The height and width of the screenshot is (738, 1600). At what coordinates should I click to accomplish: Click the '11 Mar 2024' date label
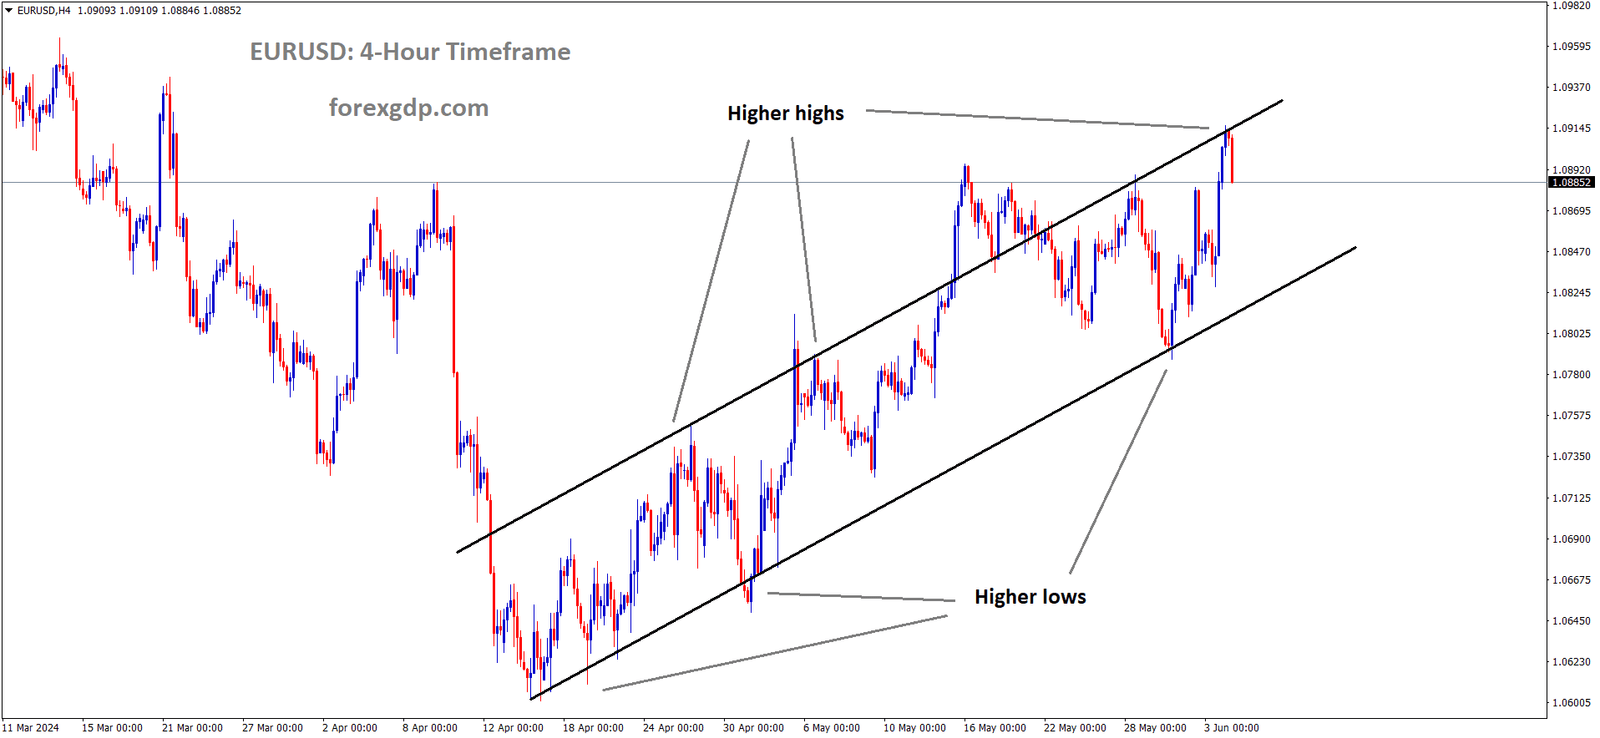(30, 728)
